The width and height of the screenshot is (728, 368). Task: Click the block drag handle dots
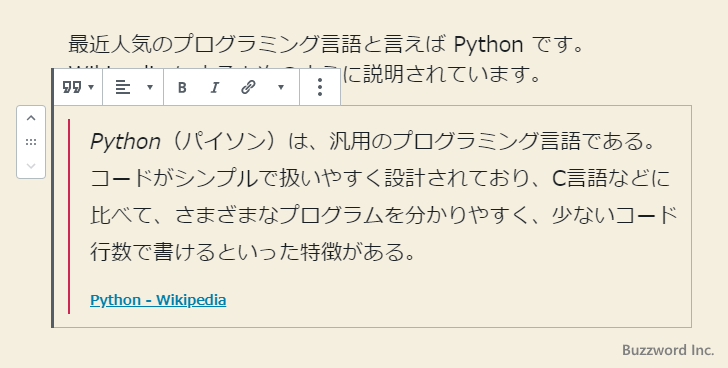tap(31, 142)
